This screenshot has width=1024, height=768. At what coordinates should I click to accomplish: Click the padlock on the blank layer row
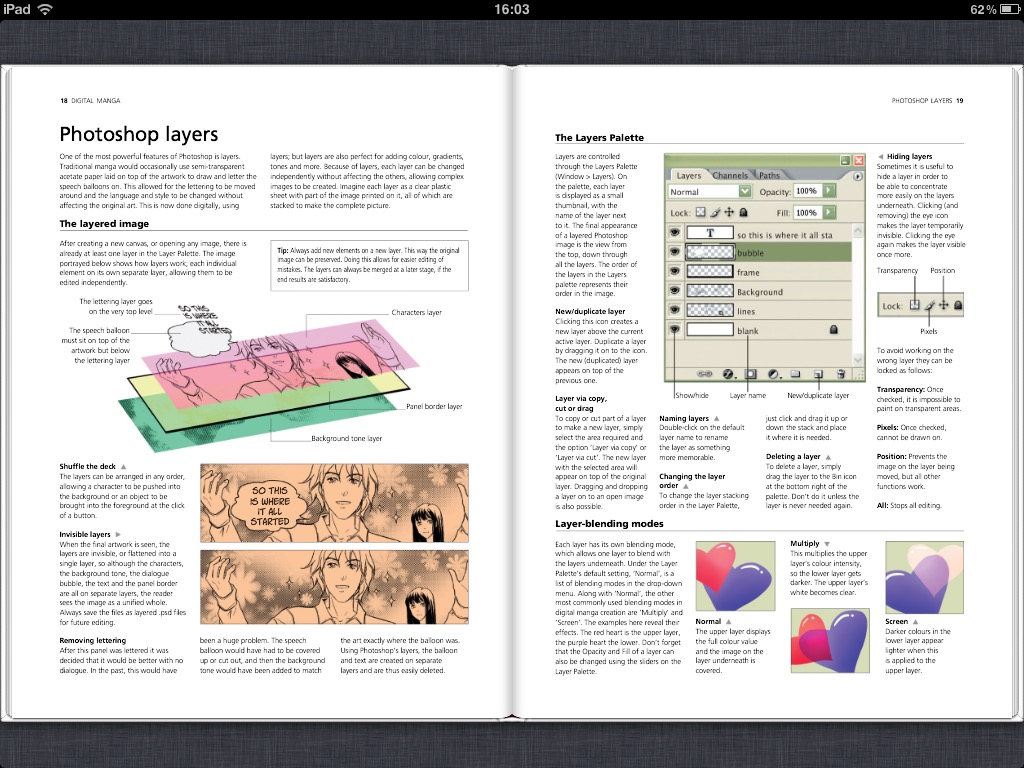pos(833,330)
